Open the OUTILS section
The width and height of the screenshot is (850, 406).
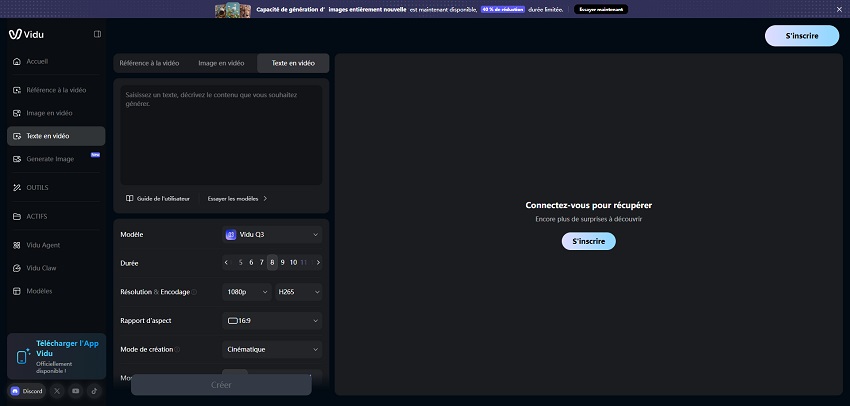click(56, 188)
